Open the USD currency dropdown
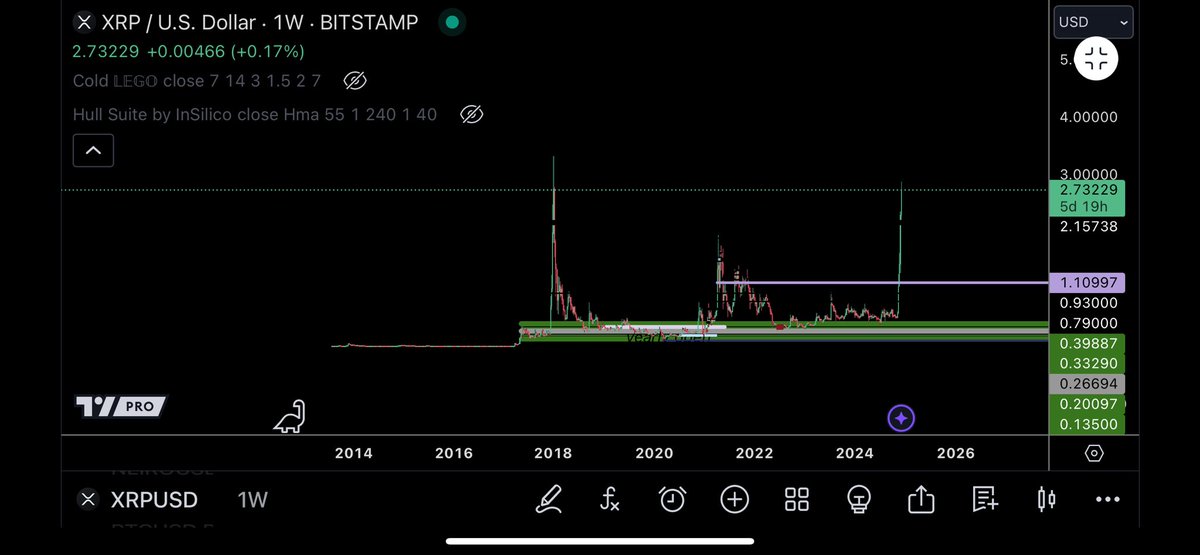 click(x=1094, y=21)
